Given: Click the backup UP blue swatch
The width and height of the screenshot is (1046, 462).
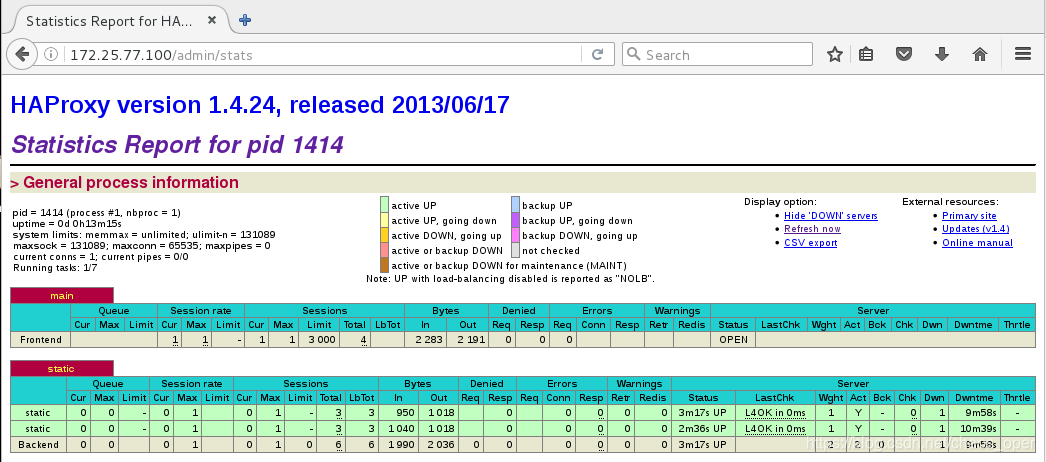Looking at the screenshot, I should [x=515, y=205].
